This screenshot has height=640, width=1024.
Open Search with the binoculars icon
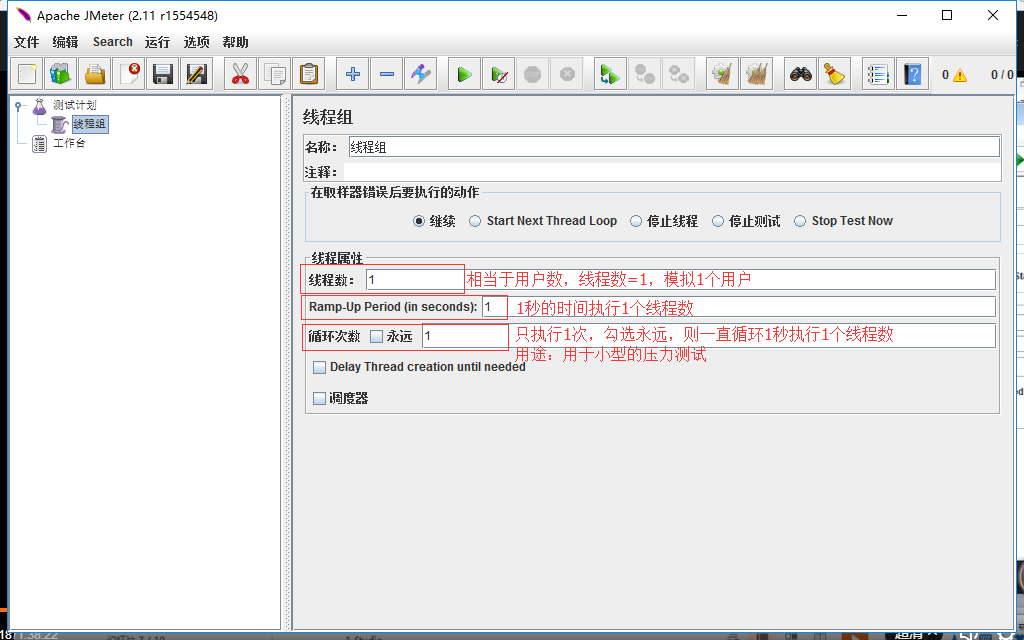[x=801, y=74]
